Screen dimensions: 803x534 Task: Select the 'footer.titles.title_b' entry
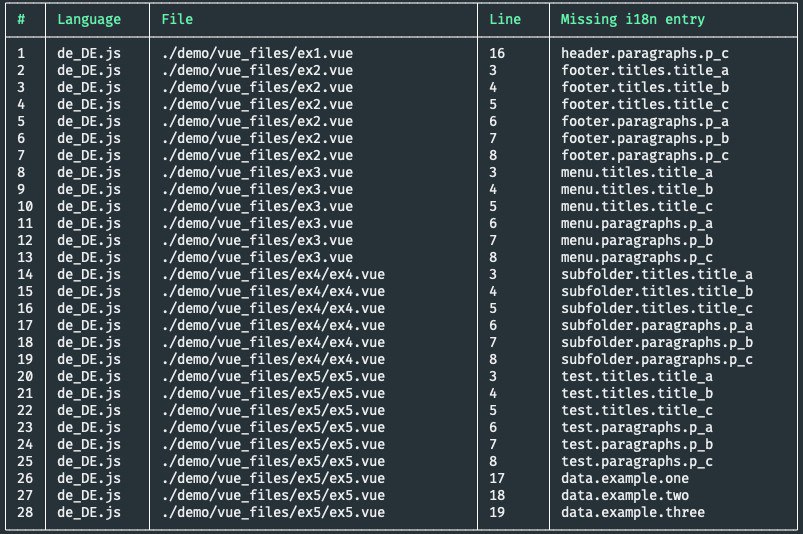tap(645, 87)
